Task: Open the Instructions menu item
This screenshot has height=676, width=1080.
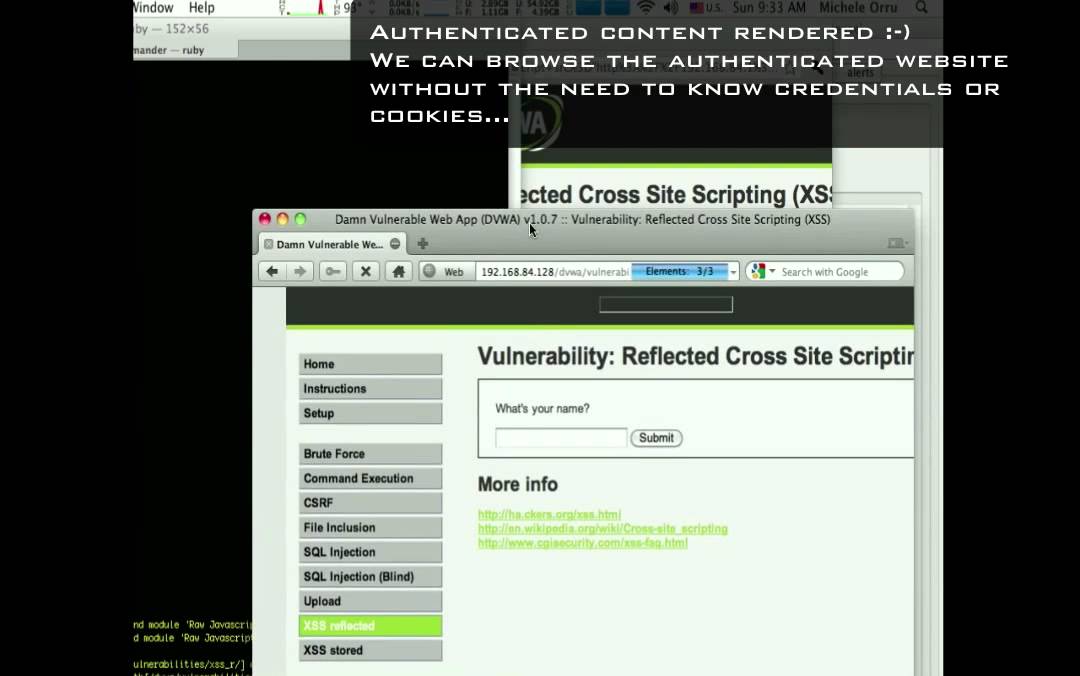Action: click(371, 389)
